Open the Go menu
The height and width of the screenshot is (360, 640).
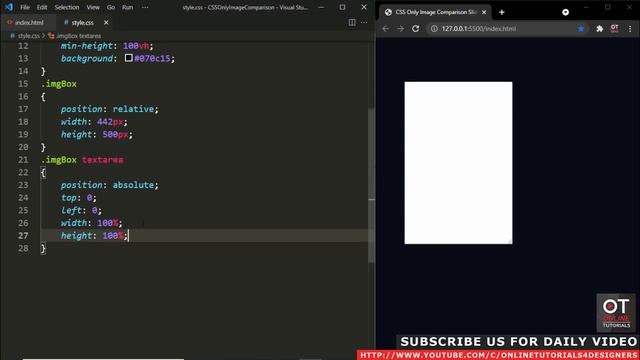click(111, 7)
